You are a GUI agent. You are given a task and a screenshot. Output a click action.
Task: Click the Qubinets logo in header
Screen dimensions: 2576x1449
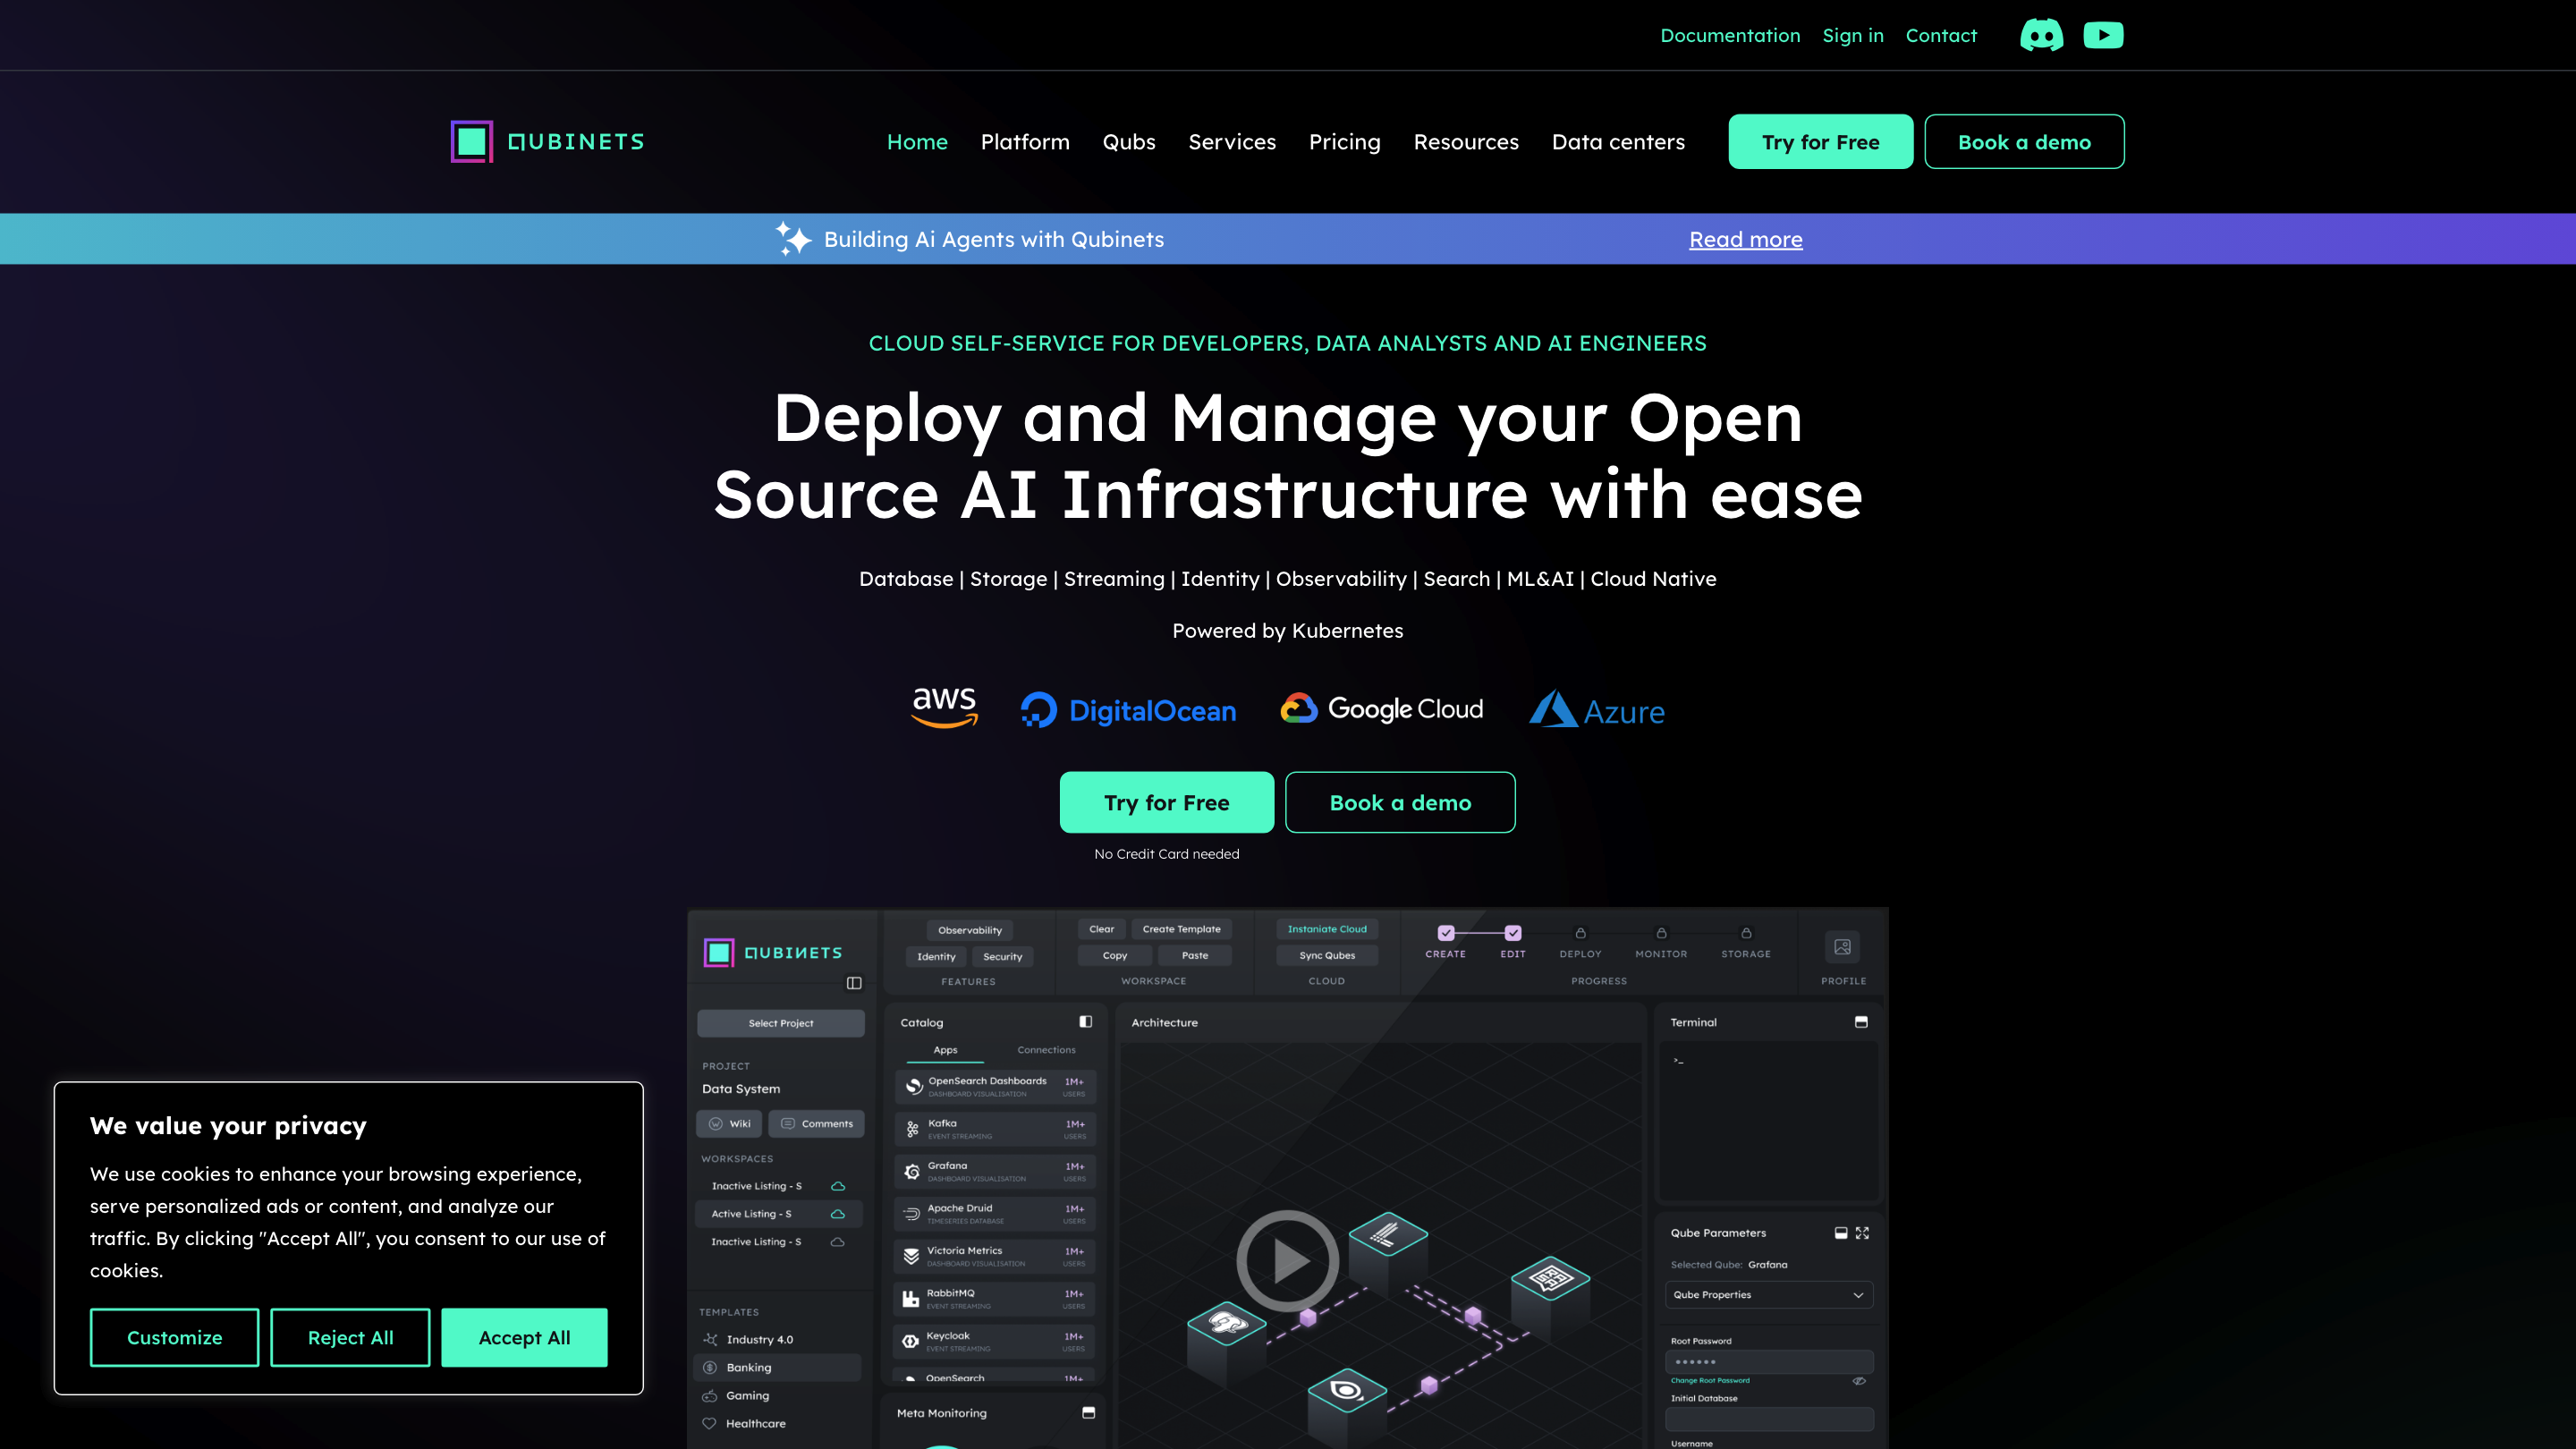[547, 142]
